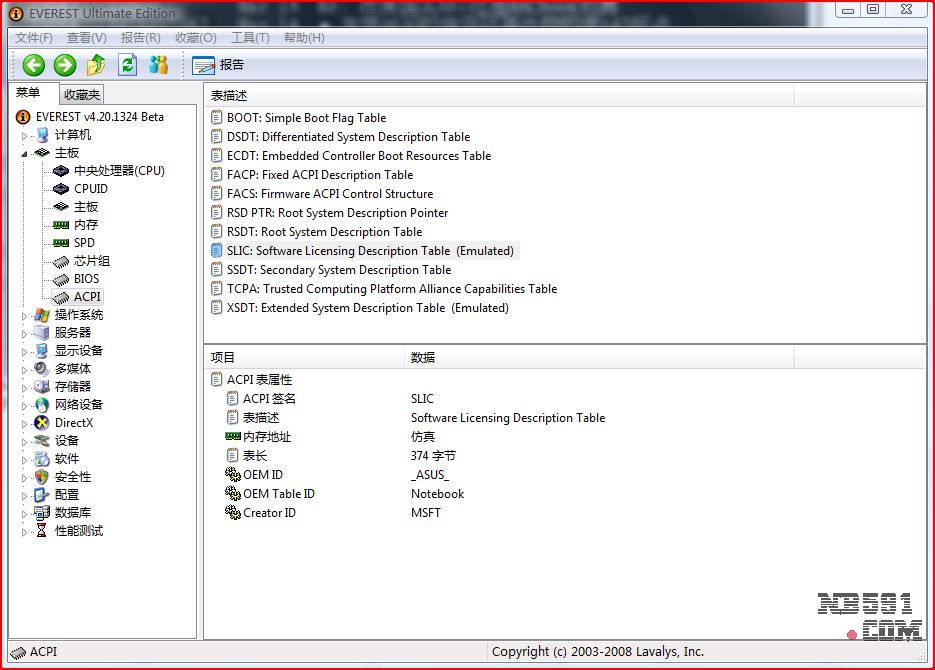Select the CPUID tree item

point(90,189)
